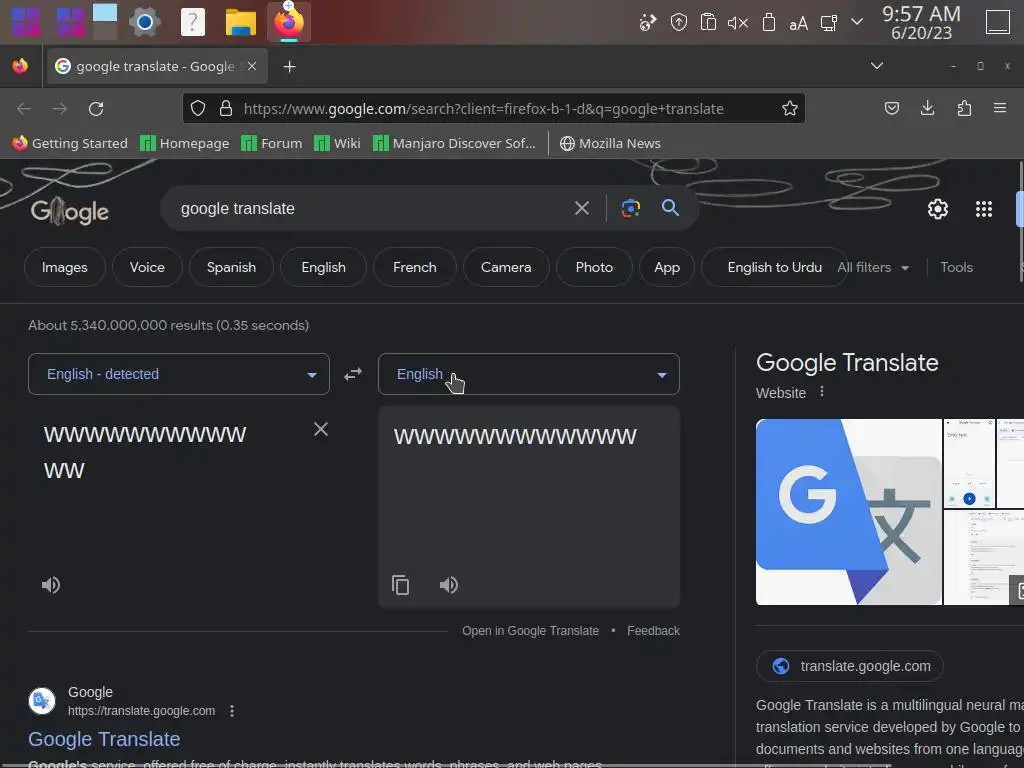Open in Google Translate link

[530, 631]
